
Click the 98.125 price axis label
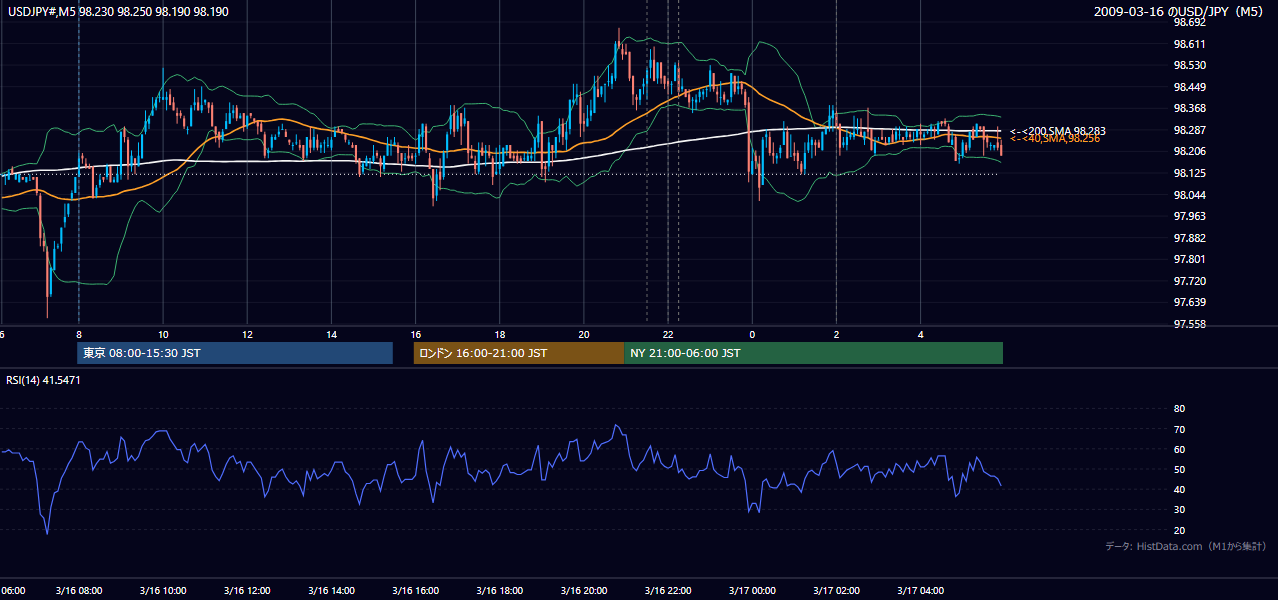point(1189,173)
